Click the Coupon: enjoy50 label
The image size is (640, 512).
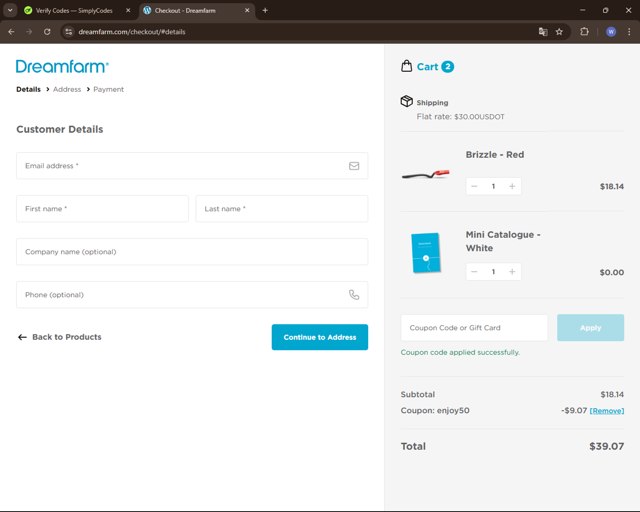[x=435, y=410]
